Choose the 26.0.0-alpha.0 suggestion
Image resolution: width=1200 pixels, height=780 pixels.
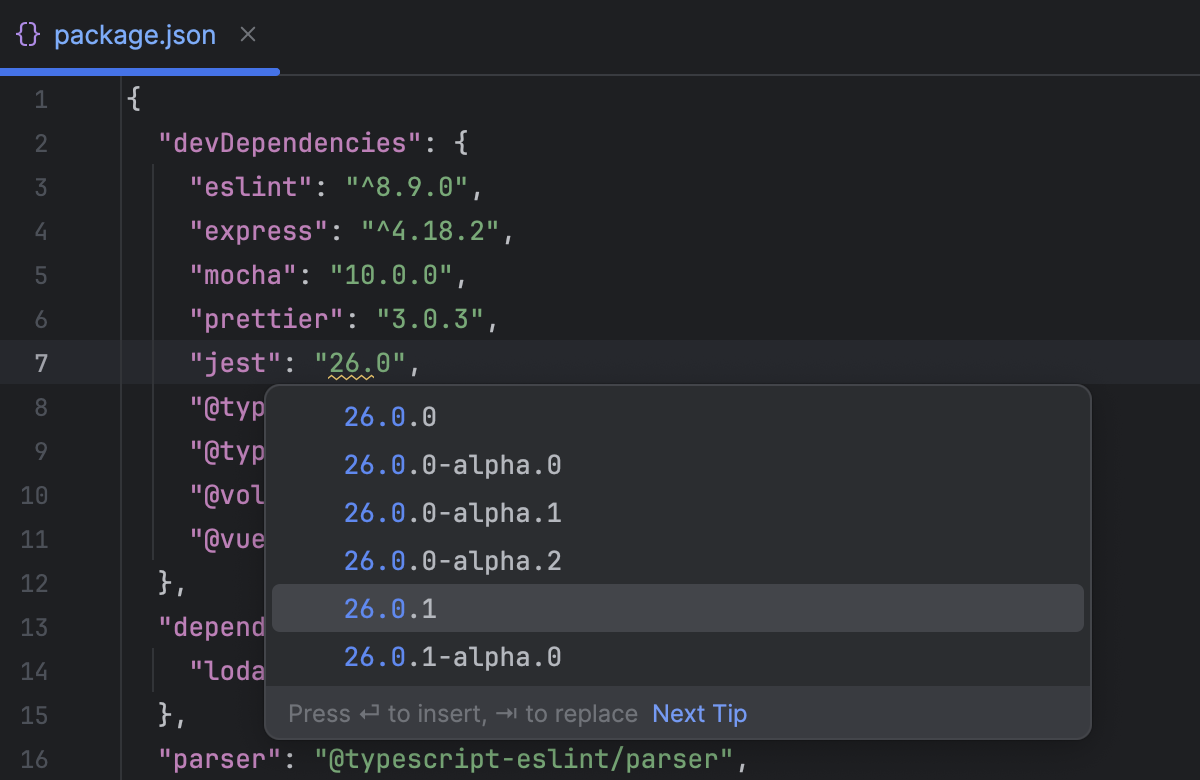coord(452,464)
